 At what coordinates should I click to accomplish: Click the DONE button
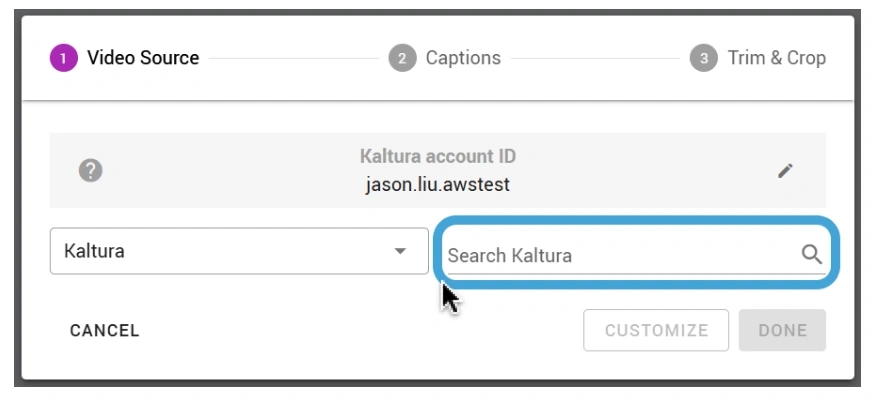[x=782, y=330]
